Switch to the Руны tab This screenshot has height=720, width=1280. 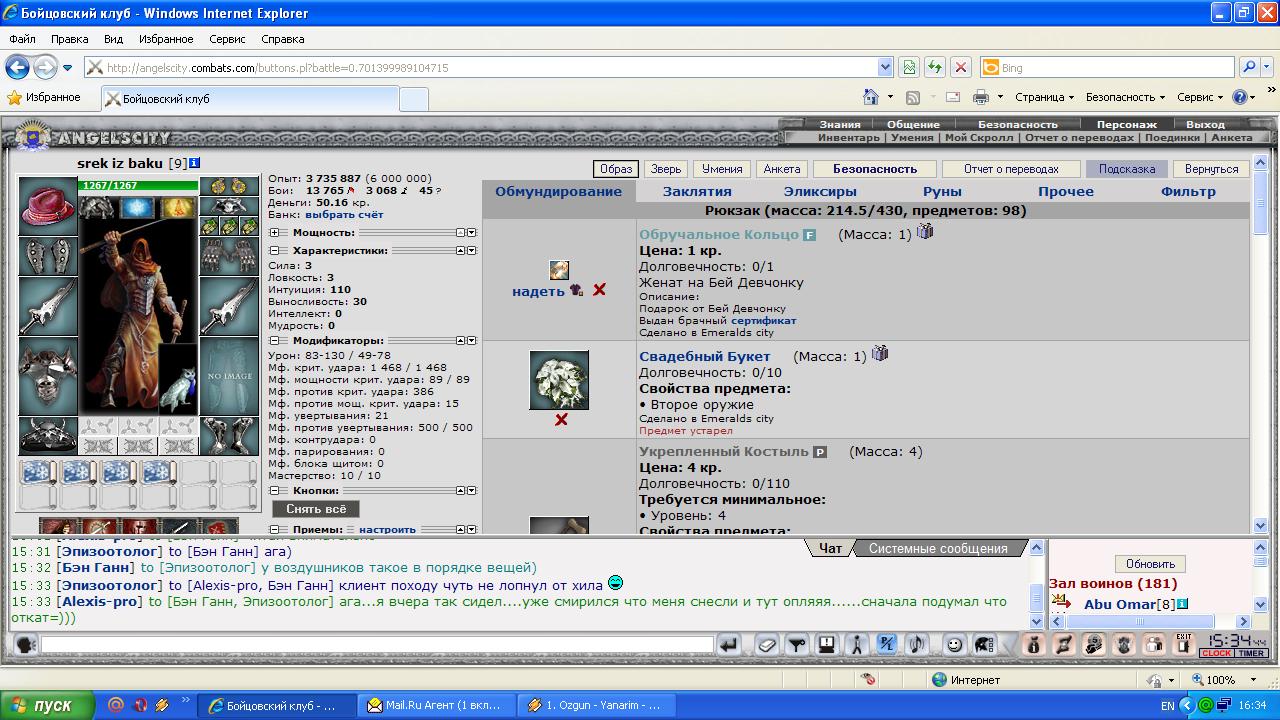point(942,191)
